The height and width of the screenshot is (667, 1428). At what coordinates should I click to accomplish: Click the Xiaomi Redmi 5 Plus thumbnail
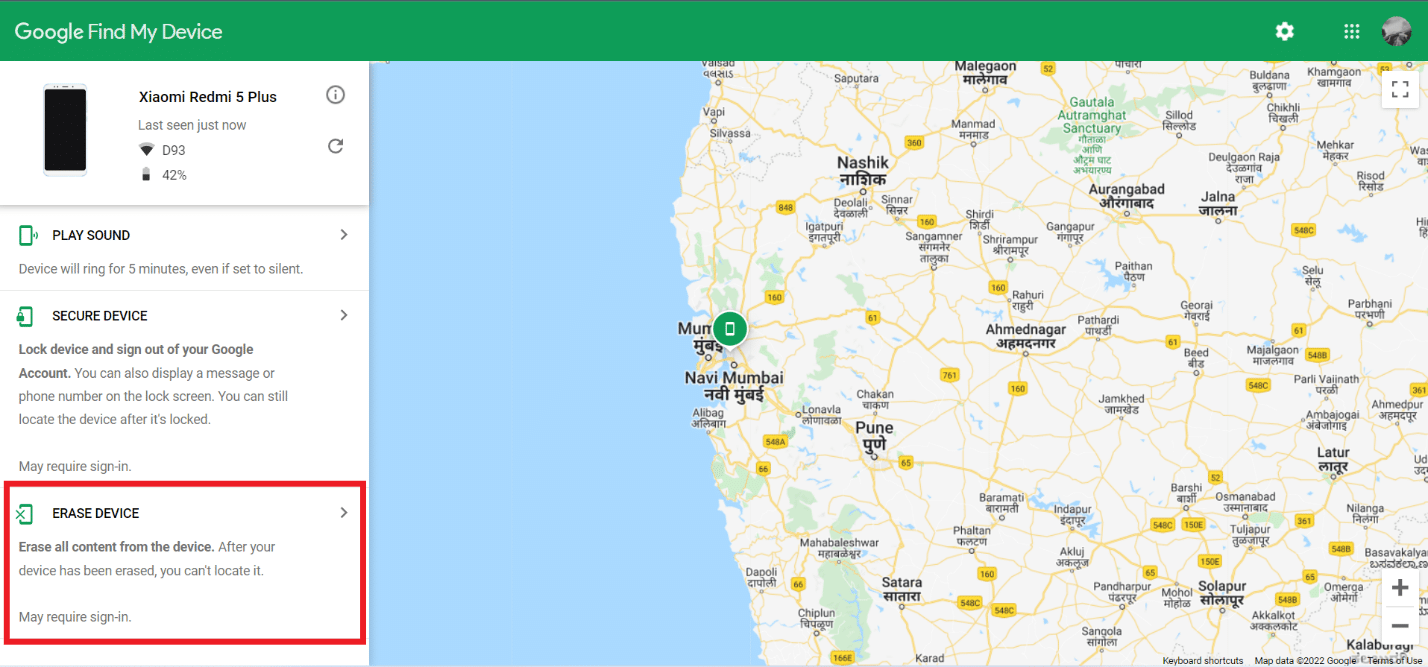tap(65, 130)
